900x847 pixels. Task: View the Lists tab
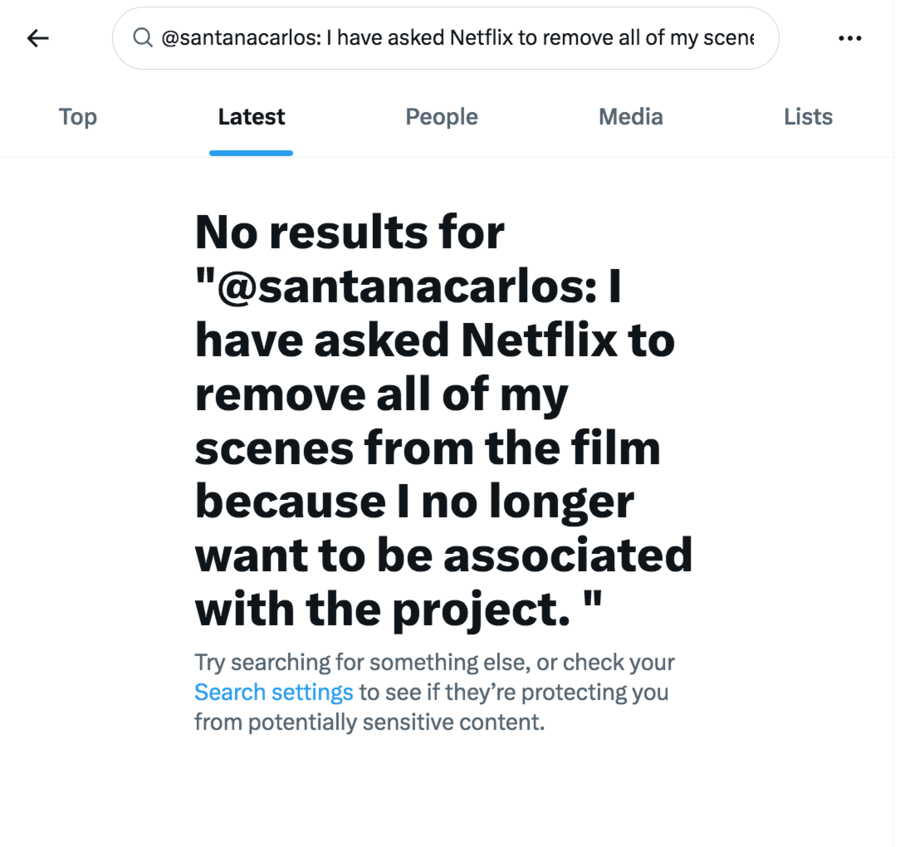tap(808, 117)
